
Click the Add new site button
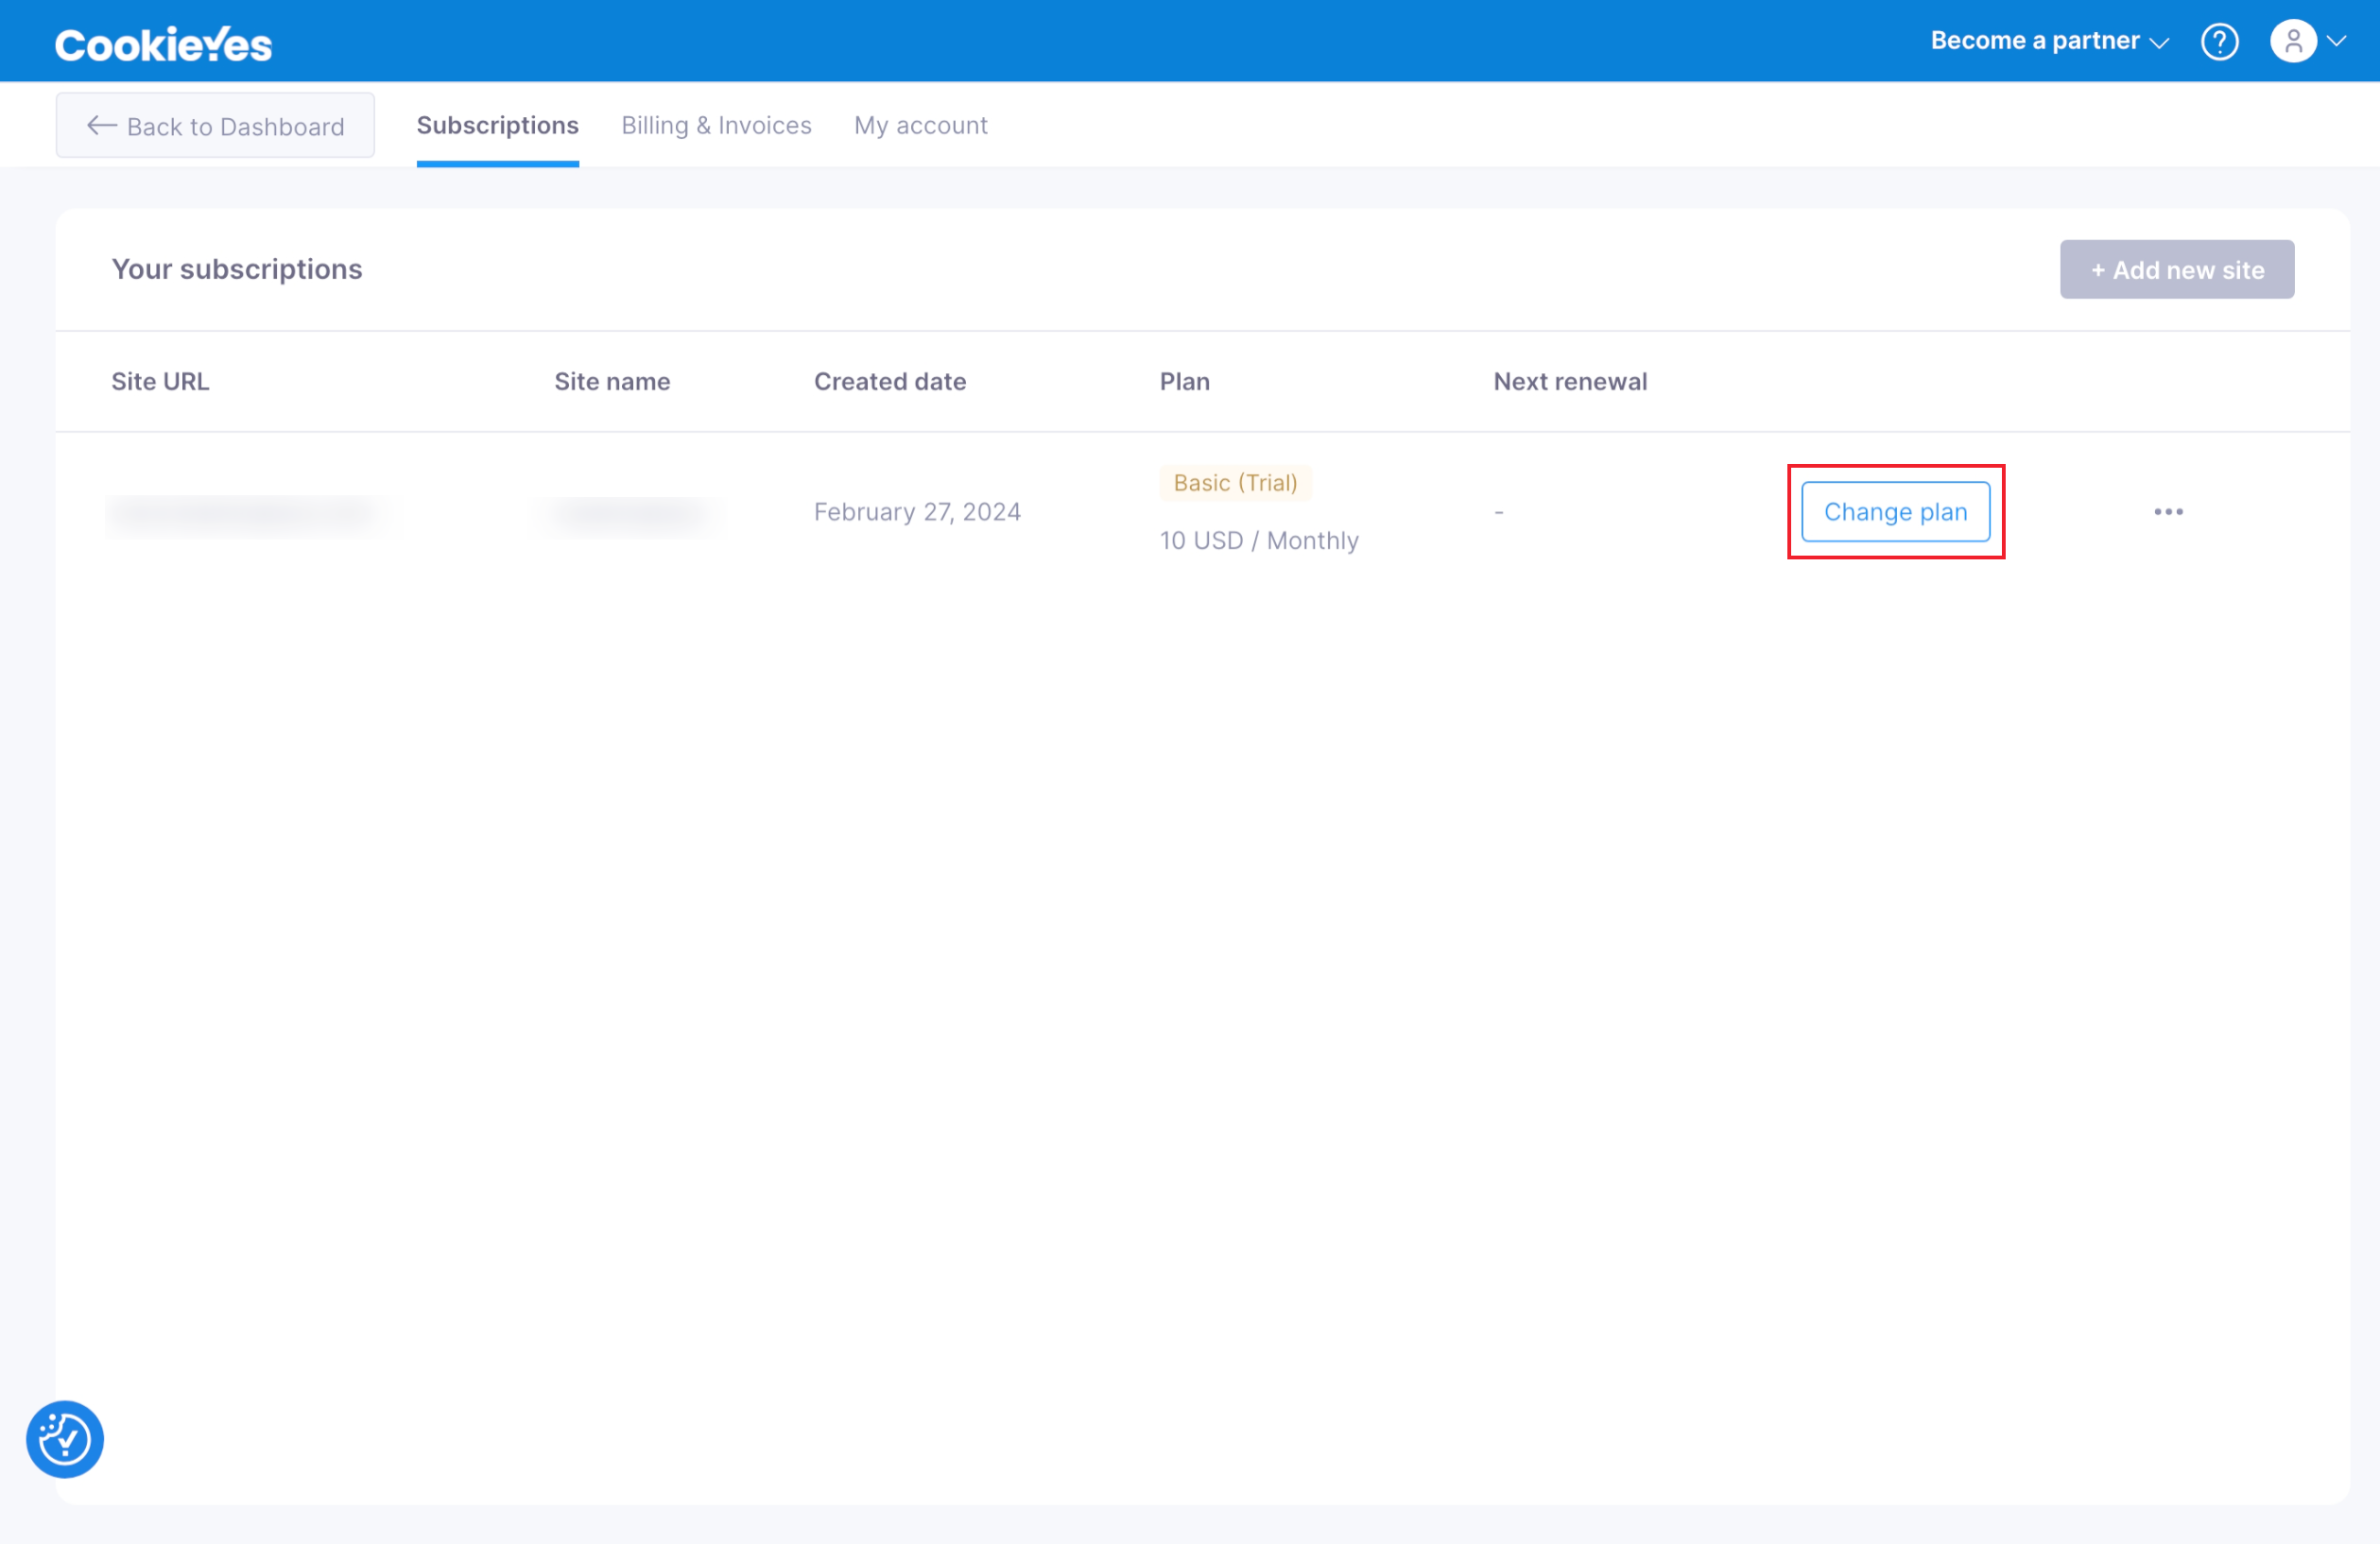coord(2176,270)
